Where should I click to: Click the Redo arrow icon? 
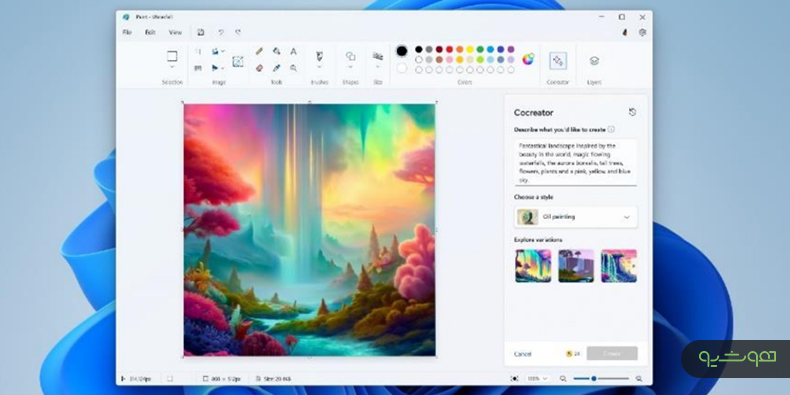click(x=238, y=32)
